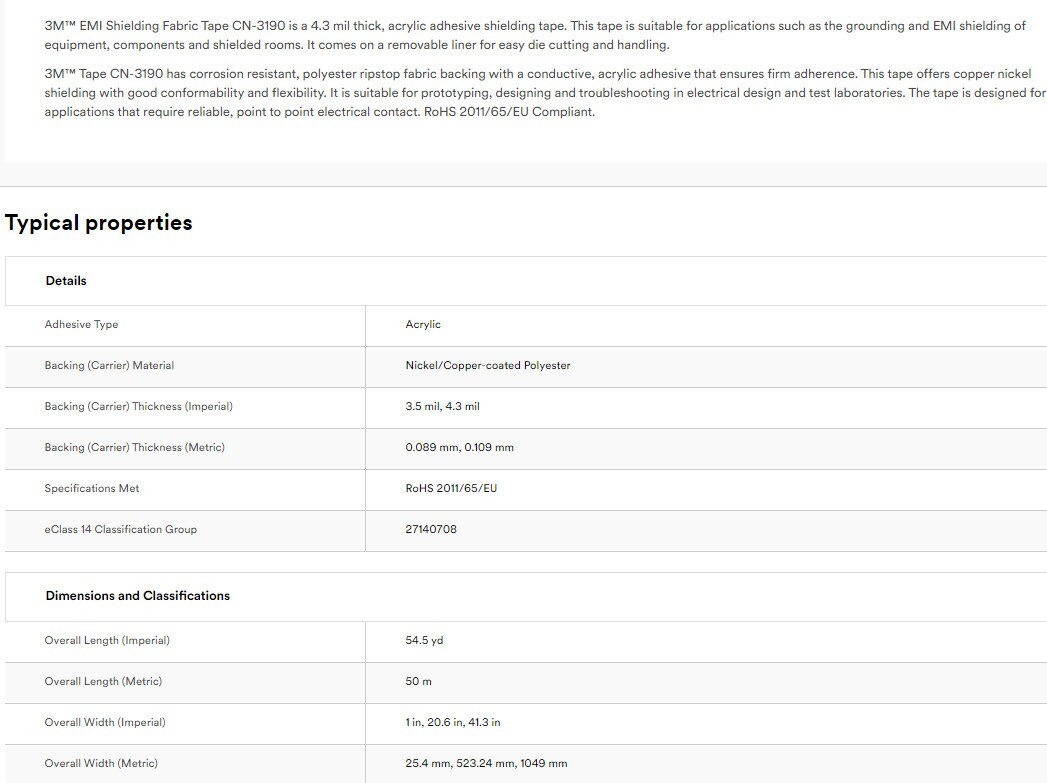Image resolution: width=1047 pixels, height=783 pixels.
Task: Select the Nickel/Copper-coated Polyester value
Action: pos(488,366)
